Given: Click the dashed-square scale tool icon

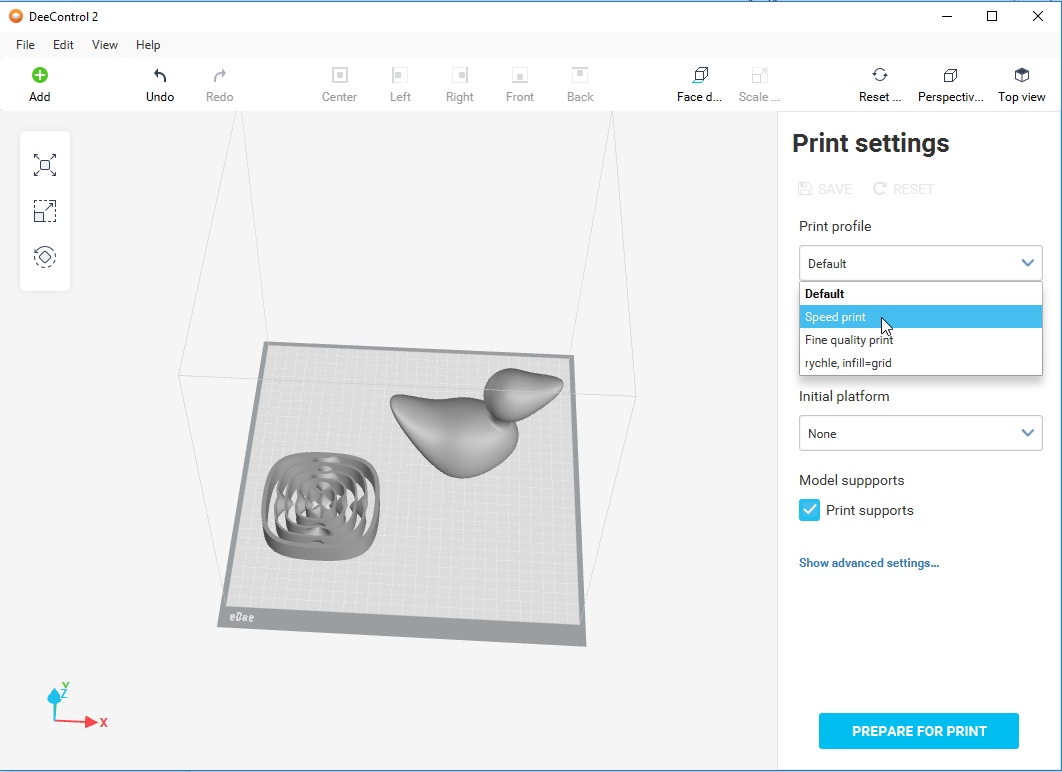Looking at the screenshot, I should tap(45, 211).
